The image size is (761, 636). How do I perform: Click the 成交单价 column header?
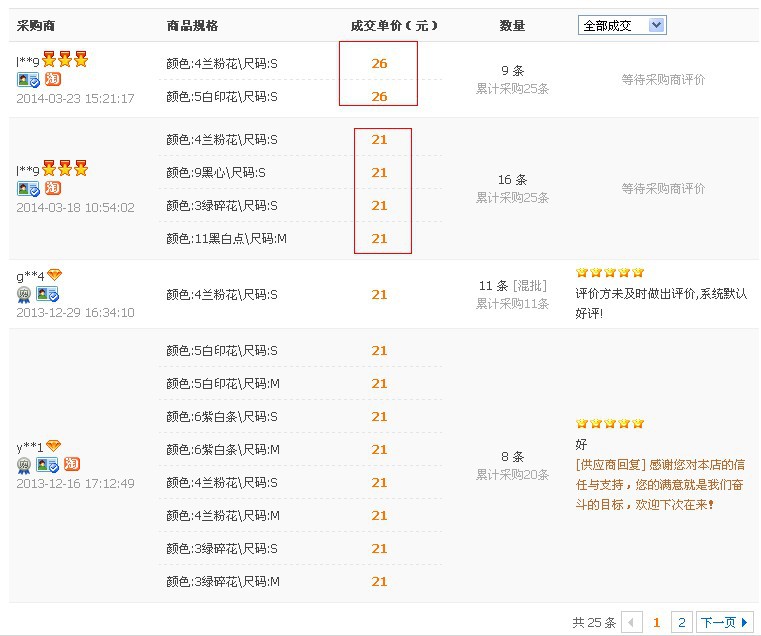pos(394,25)
